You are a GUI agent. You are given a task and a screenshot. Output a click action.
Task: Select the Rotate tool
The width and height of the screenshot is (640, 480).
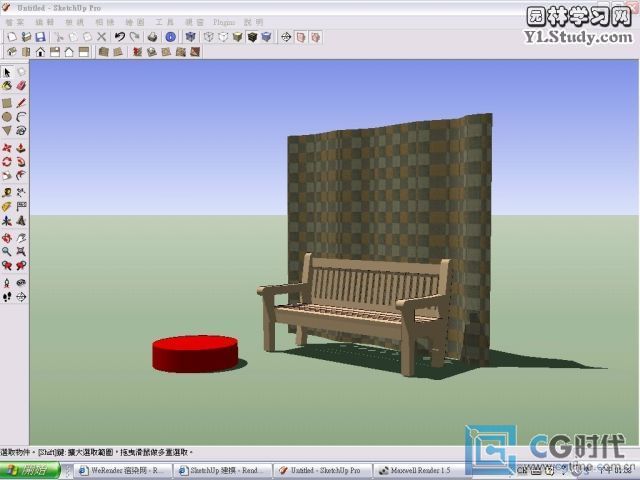7,162
